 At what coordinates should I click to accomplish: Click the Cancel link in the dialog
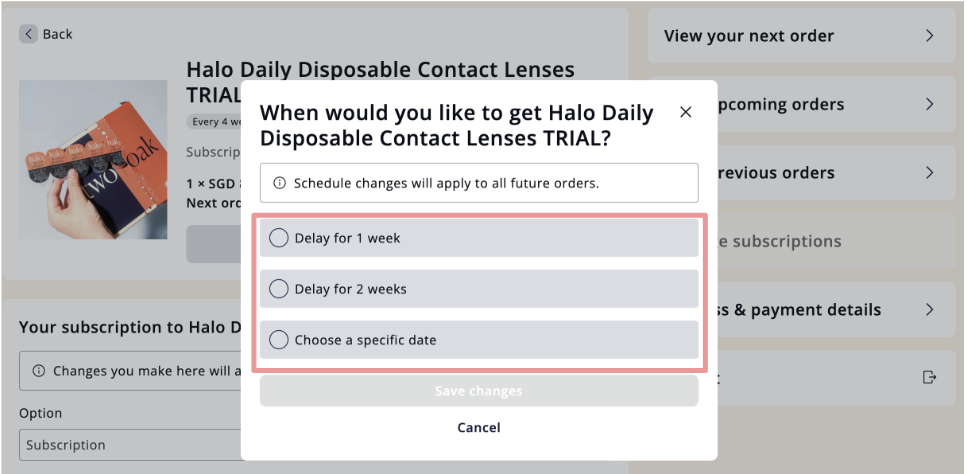479,428
